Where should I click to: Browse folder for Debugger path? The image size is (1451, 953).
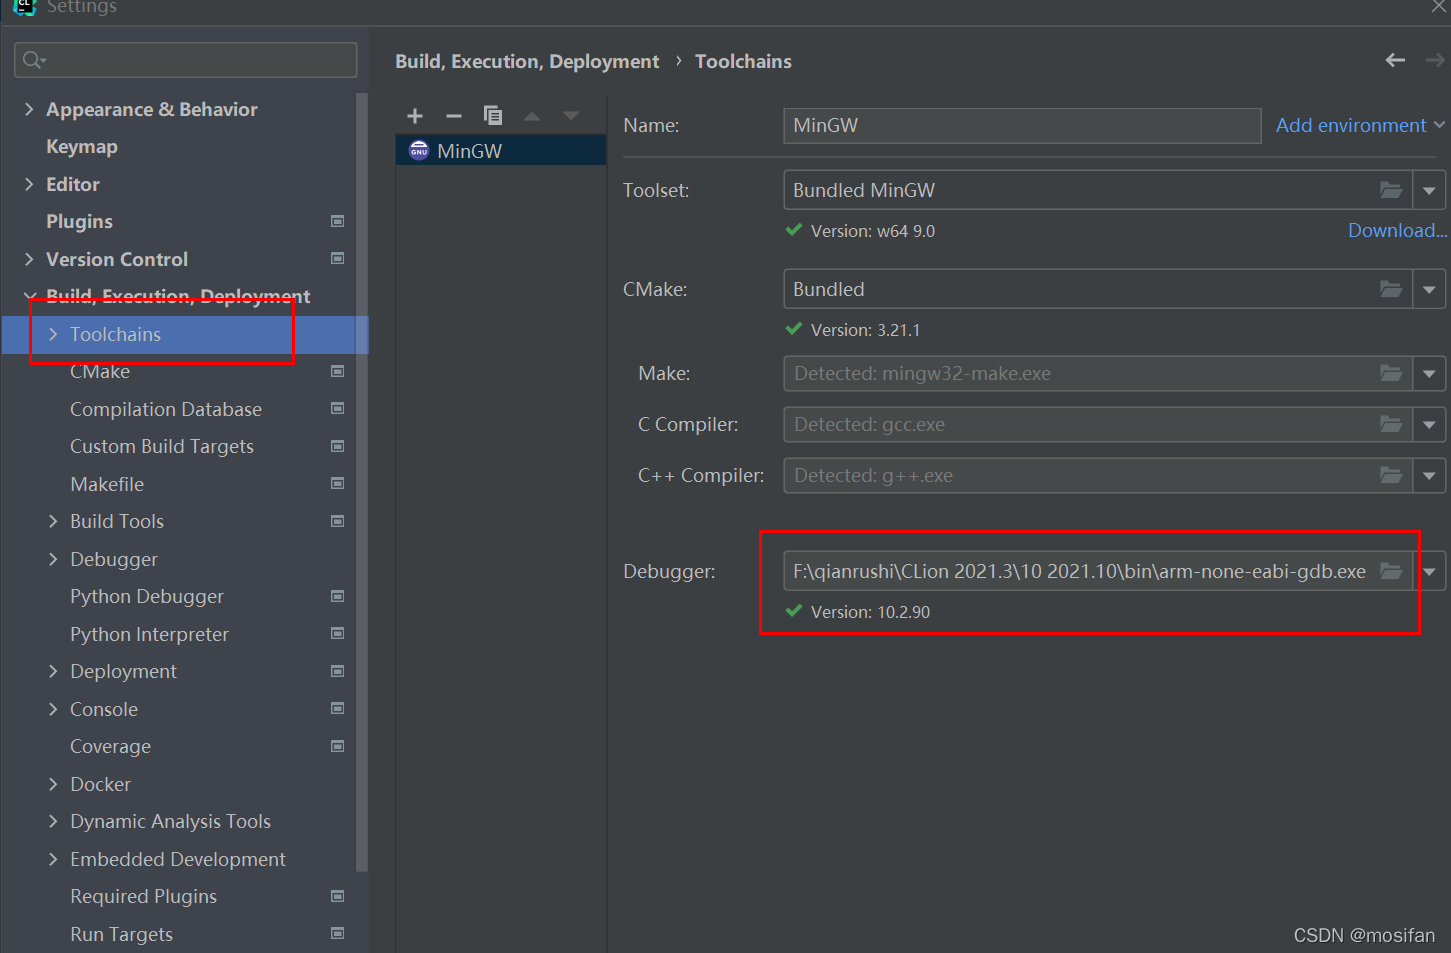pos(1391,571)
